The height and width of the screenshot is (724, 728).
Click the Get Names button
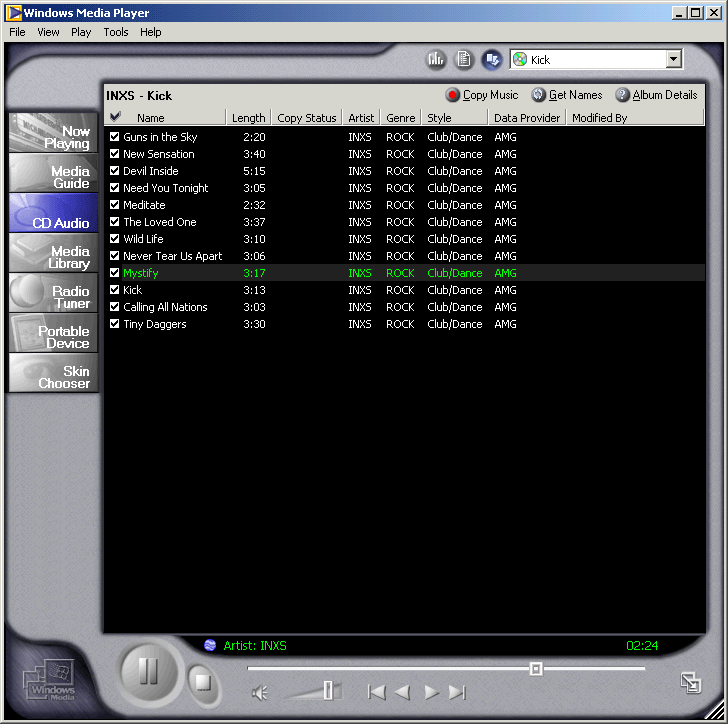567,95
